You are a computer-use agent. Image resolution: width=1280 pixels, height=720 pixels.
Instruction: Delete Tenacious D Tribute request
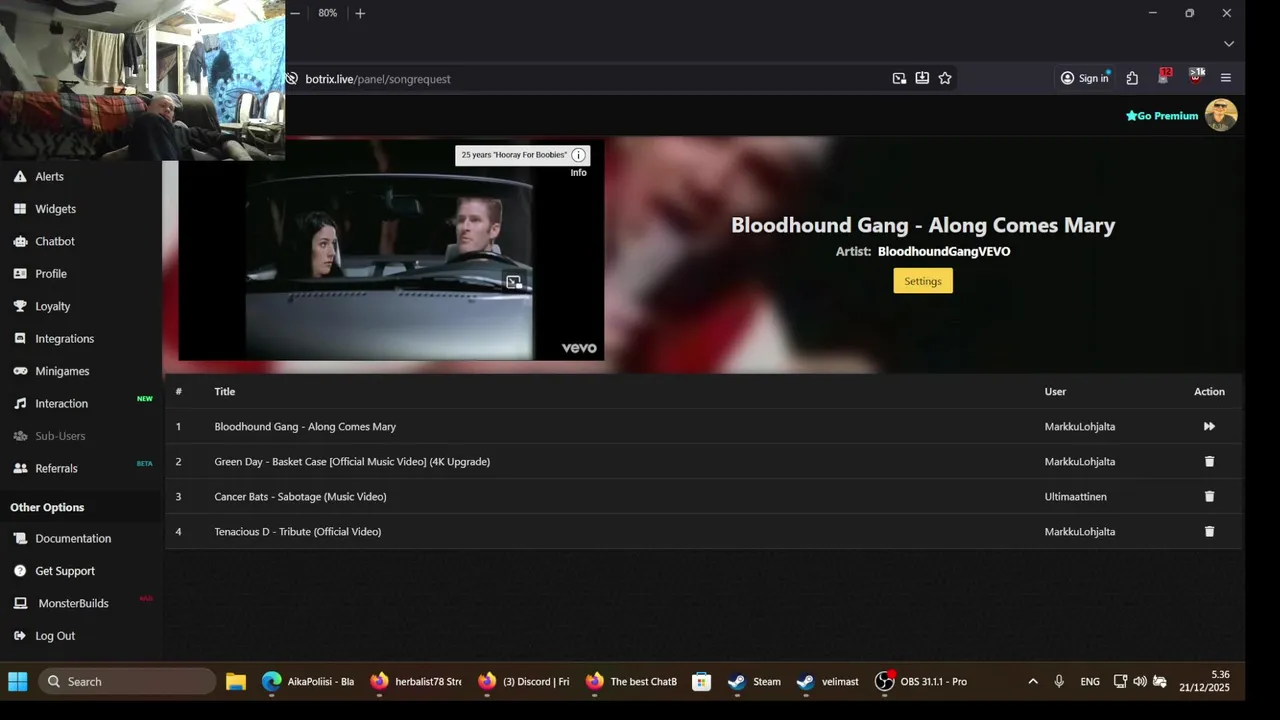click(x=1209, y=531)
